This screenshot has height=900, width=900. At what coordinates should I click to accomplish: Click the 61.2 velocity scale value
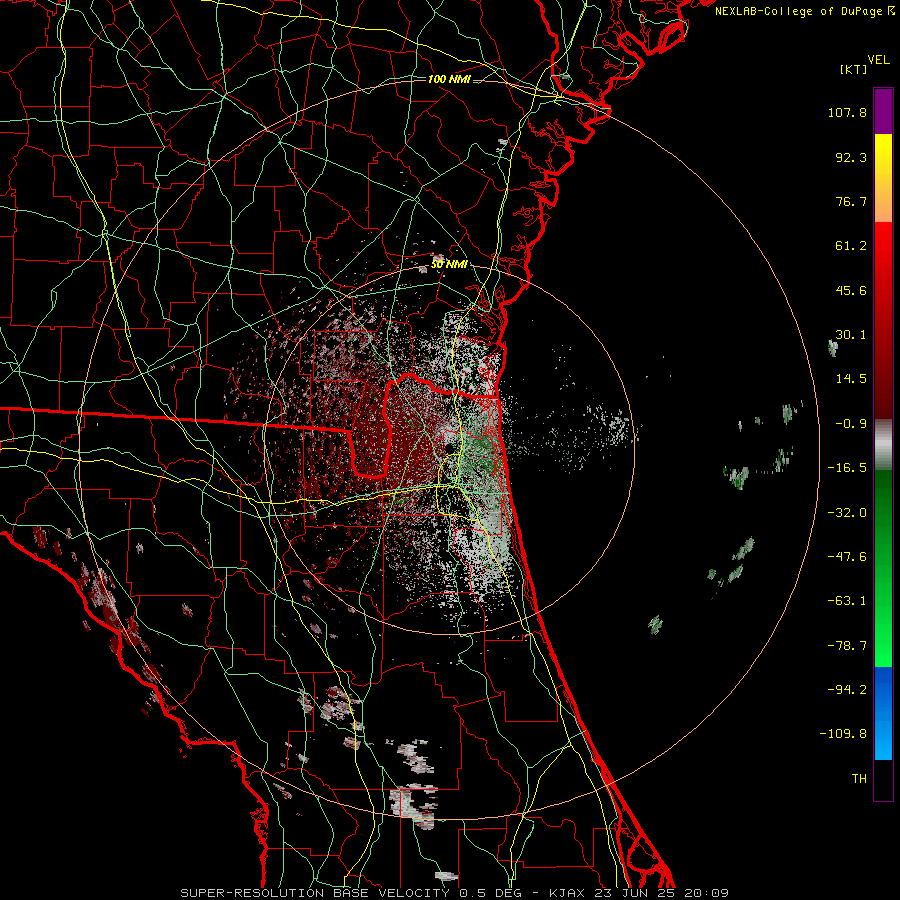pyautogui.click(x=851, y=246)
